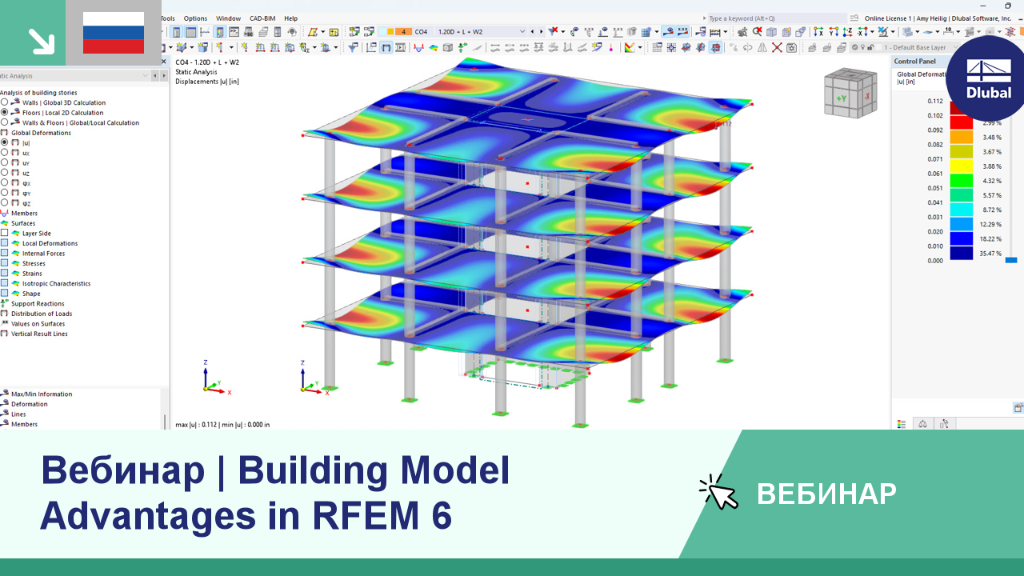
Task: Click navigator right arrow button
Action: click(x=163, y=76)
